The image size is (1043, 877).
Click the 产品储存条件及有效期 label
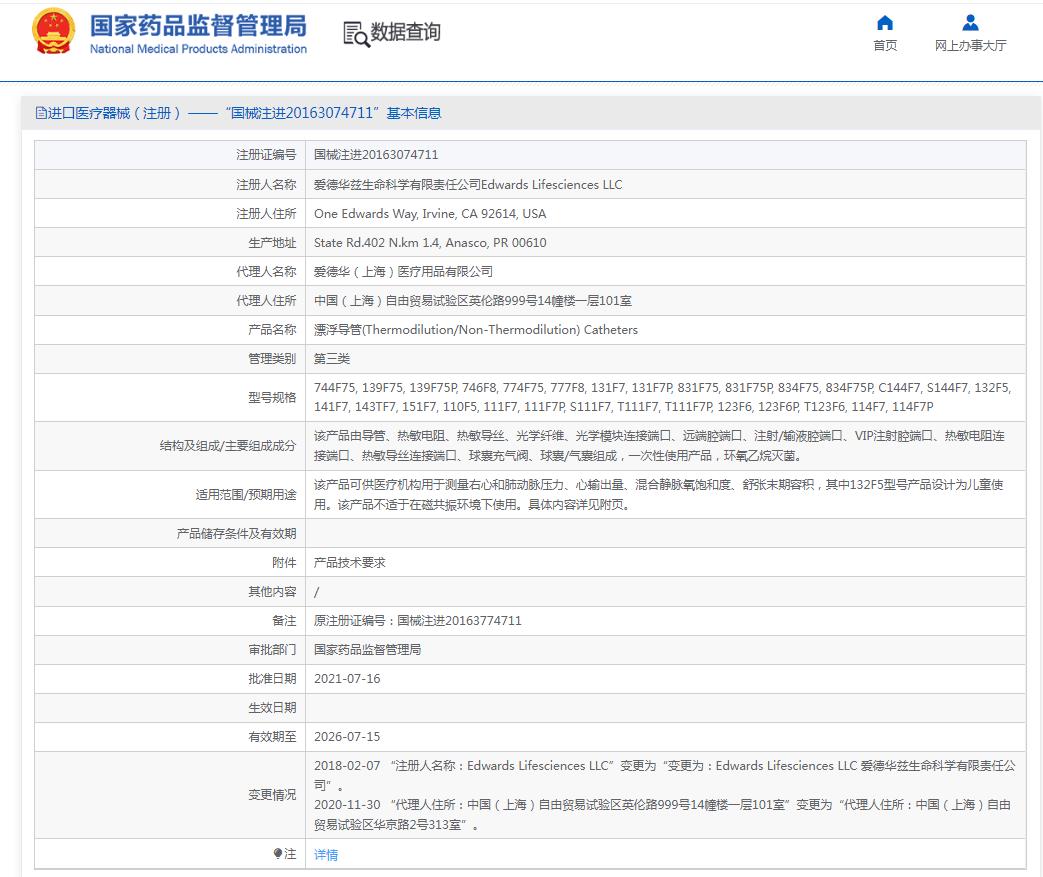tap(236, 534)
